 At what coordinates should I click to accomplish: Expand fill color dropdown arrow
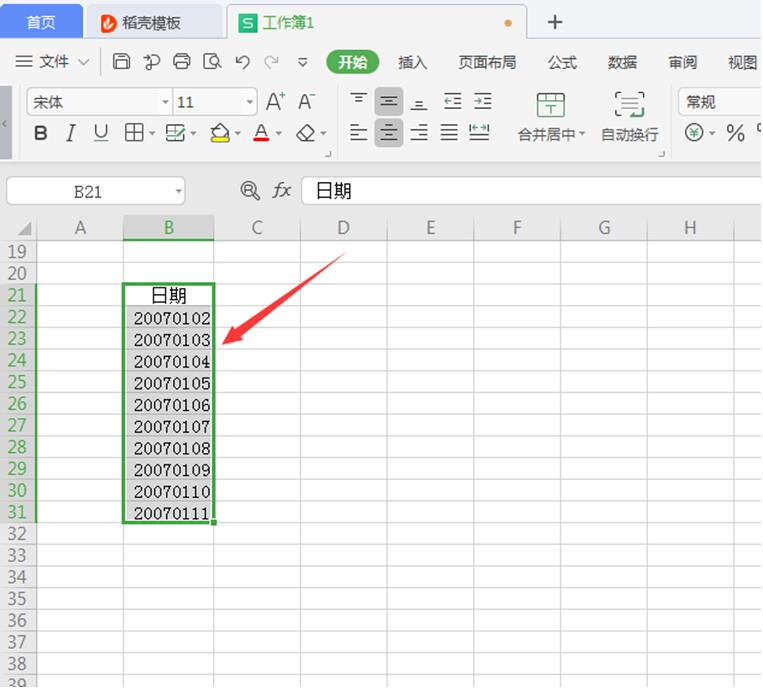coord(237,133)
